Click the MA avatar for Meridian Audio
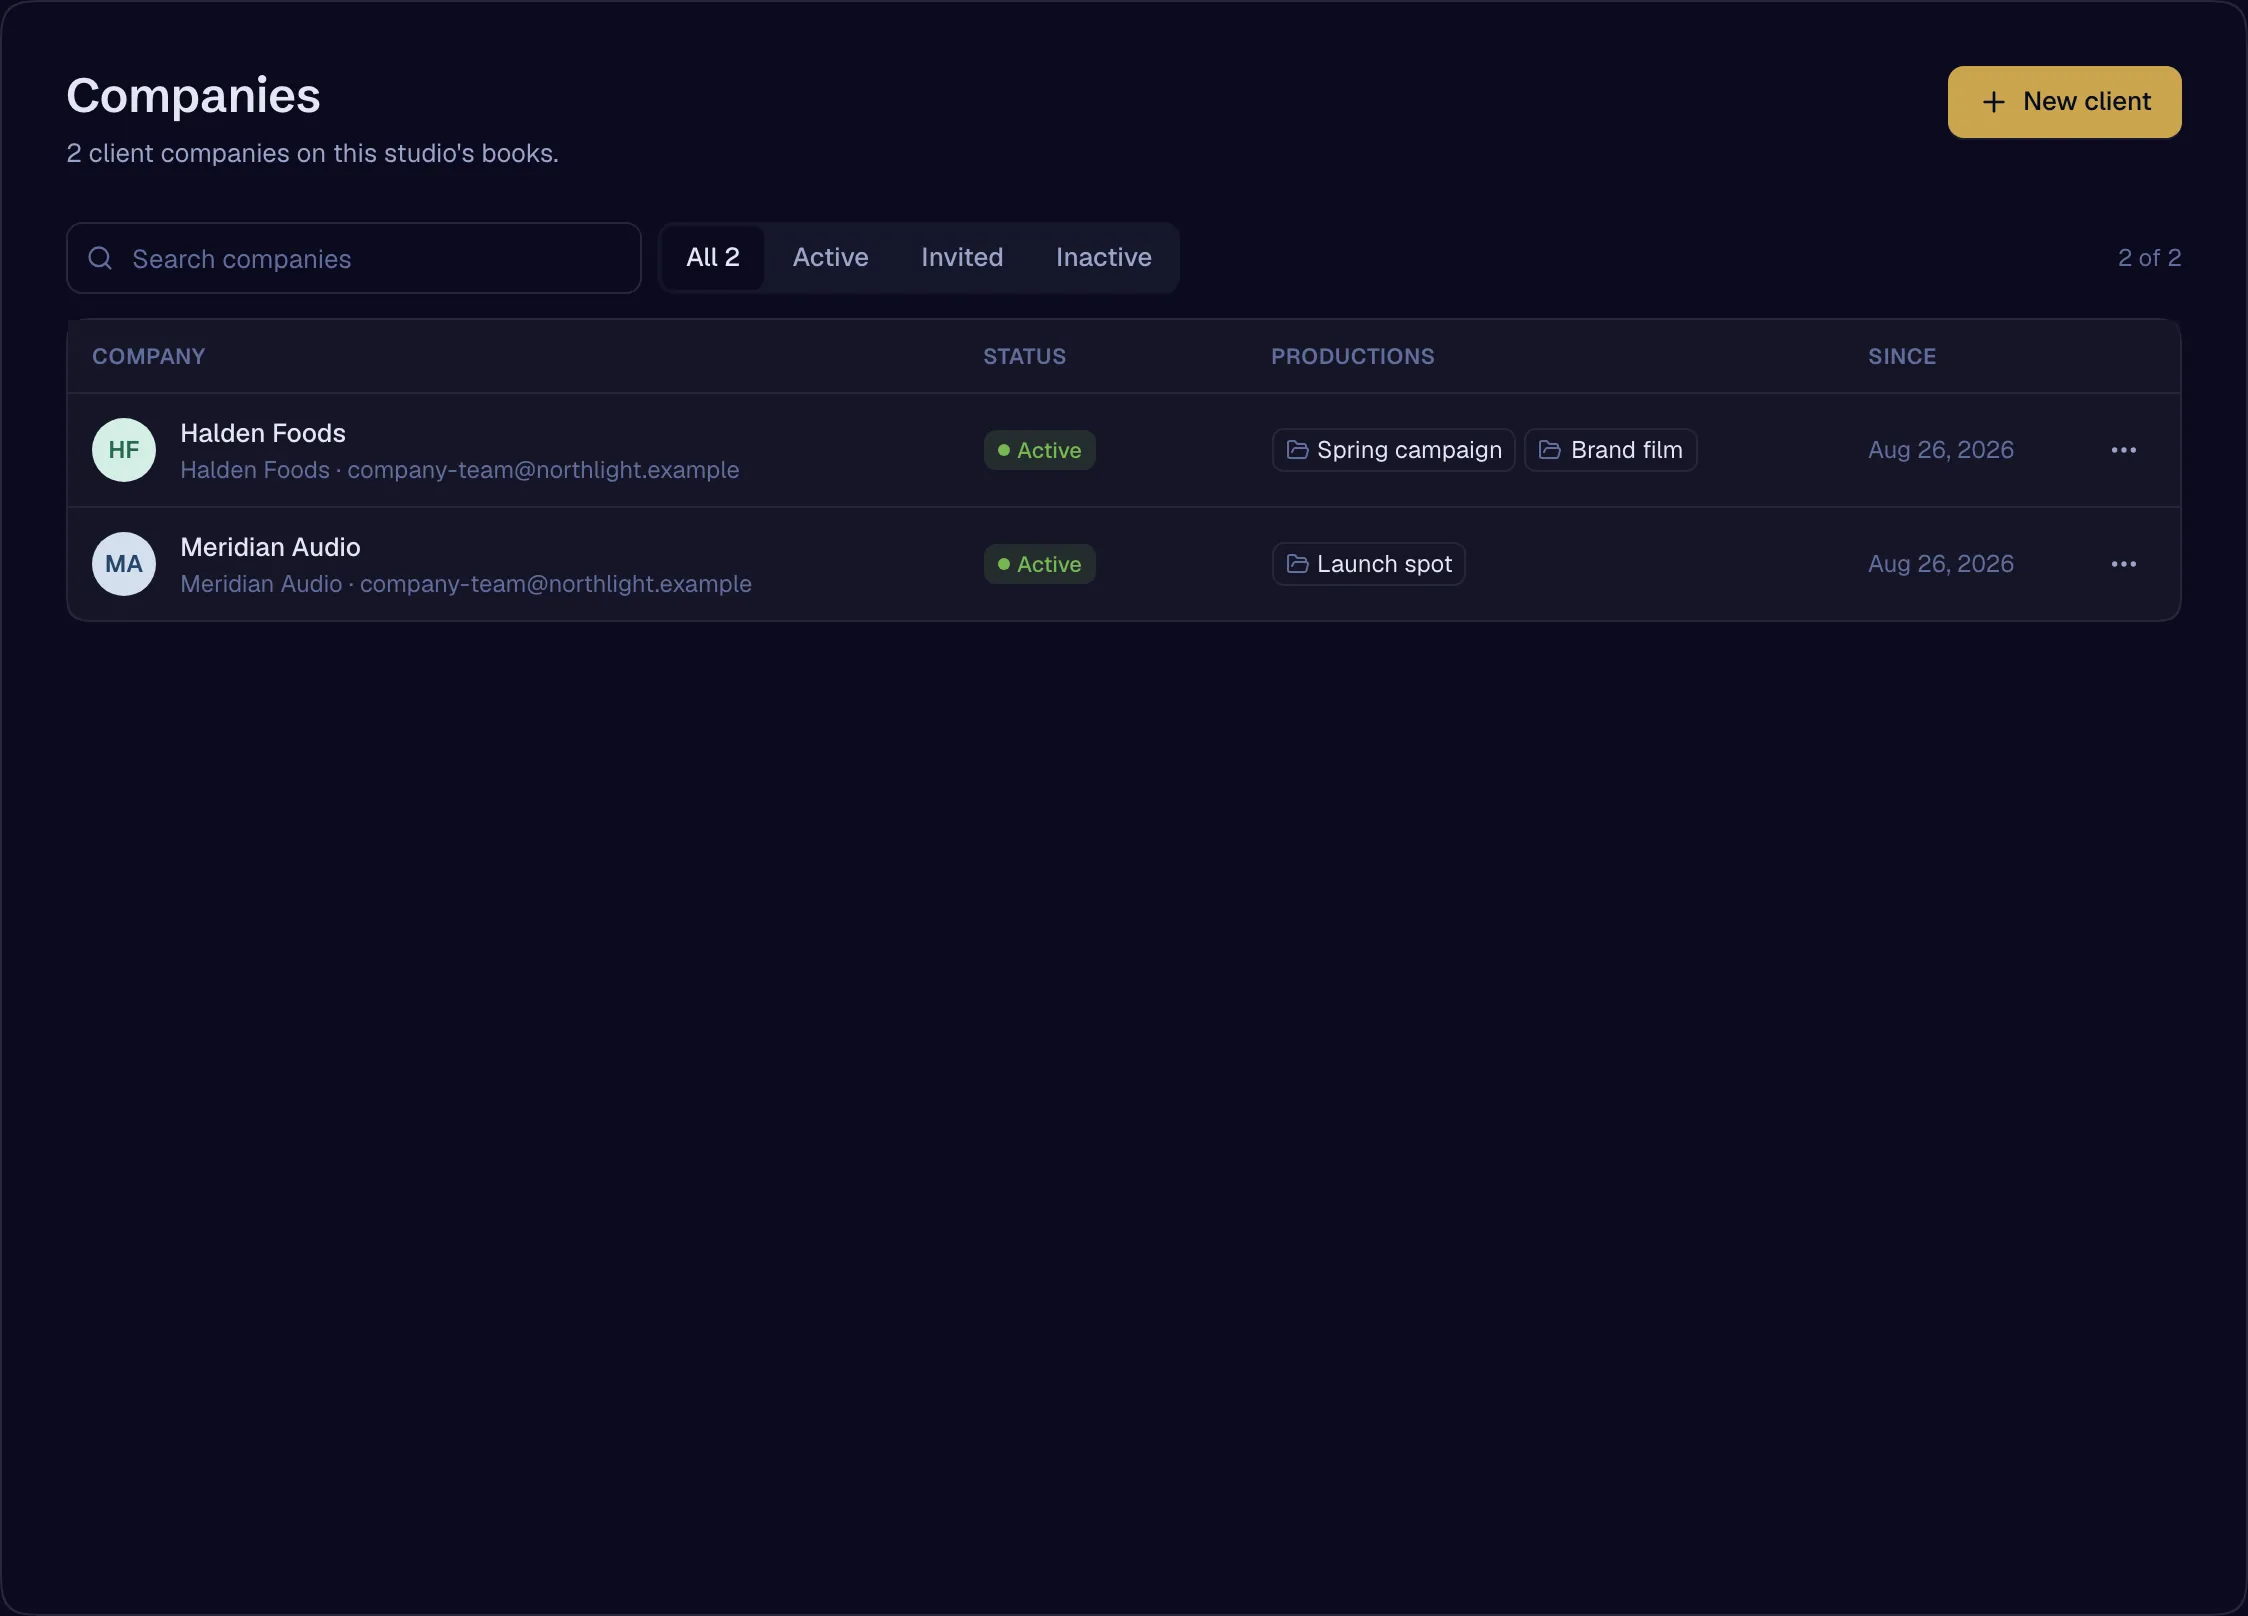Viewport: 2248px width, 1616px height. (x=124, y=564)
